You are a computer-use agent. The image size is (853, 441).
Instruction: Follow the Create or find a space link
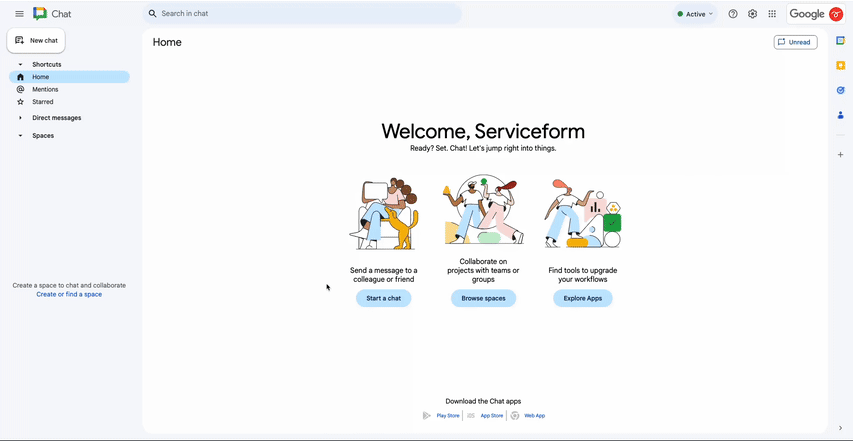point(69,294)
